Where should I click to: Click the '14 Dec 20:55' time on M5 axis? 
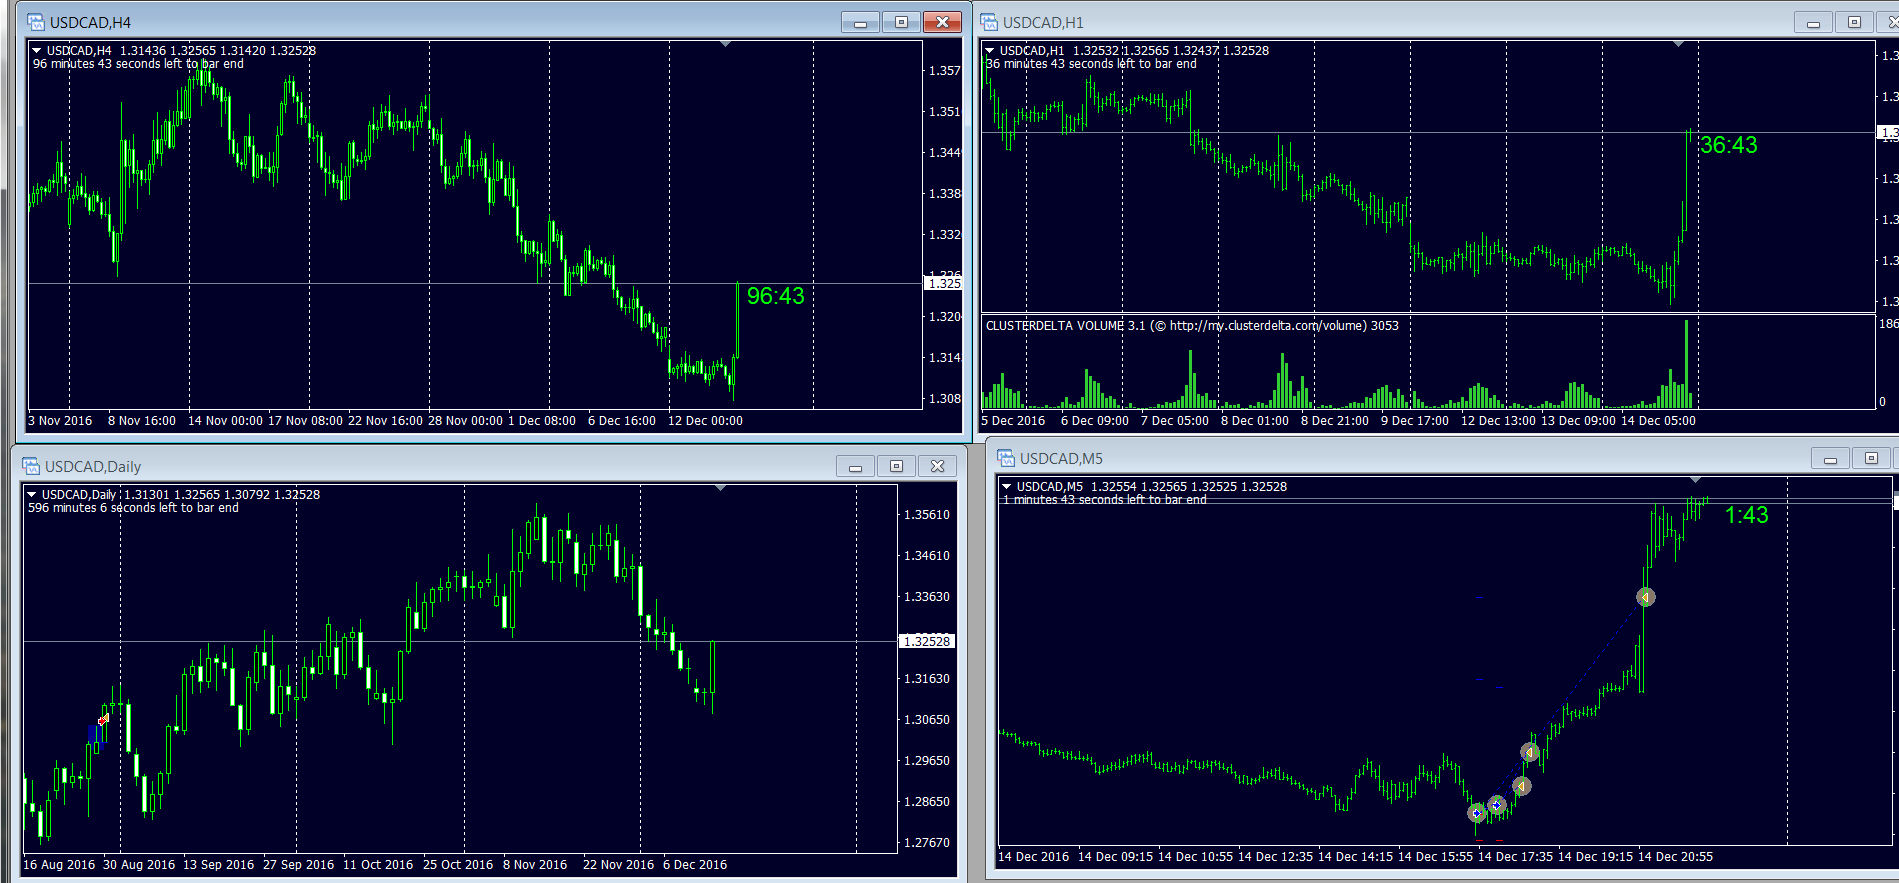1675,857
